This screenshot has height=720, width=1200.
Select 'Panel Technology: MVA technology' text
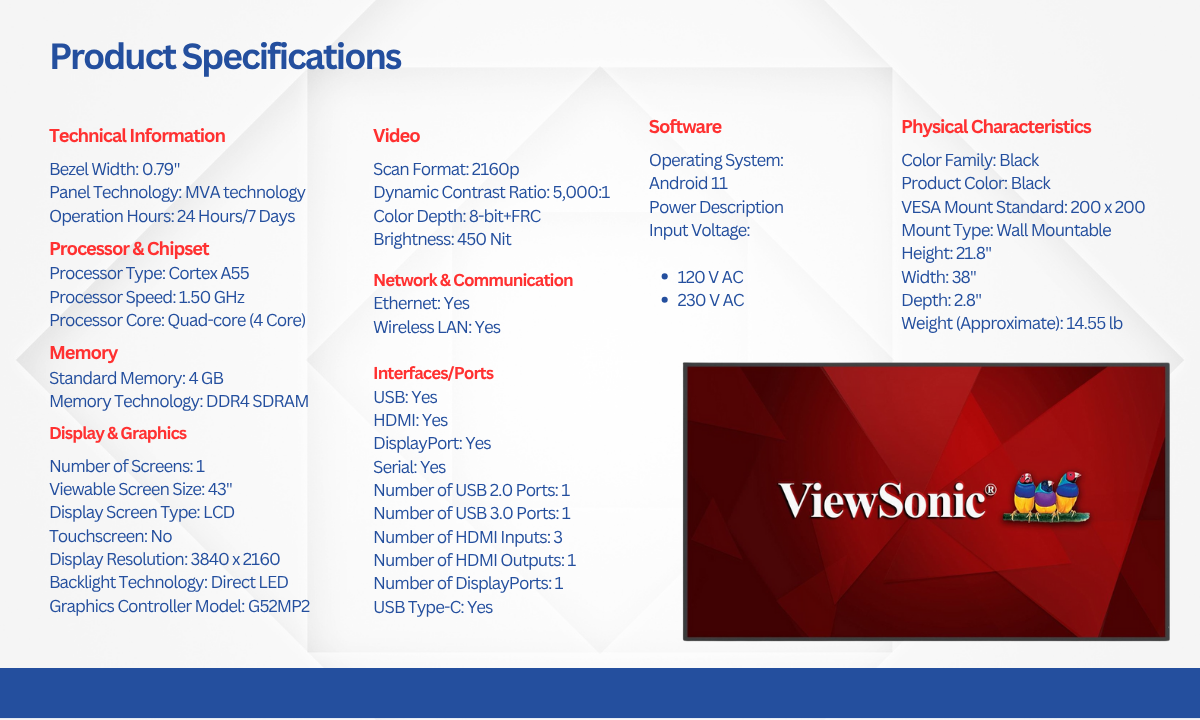[177, 192]
